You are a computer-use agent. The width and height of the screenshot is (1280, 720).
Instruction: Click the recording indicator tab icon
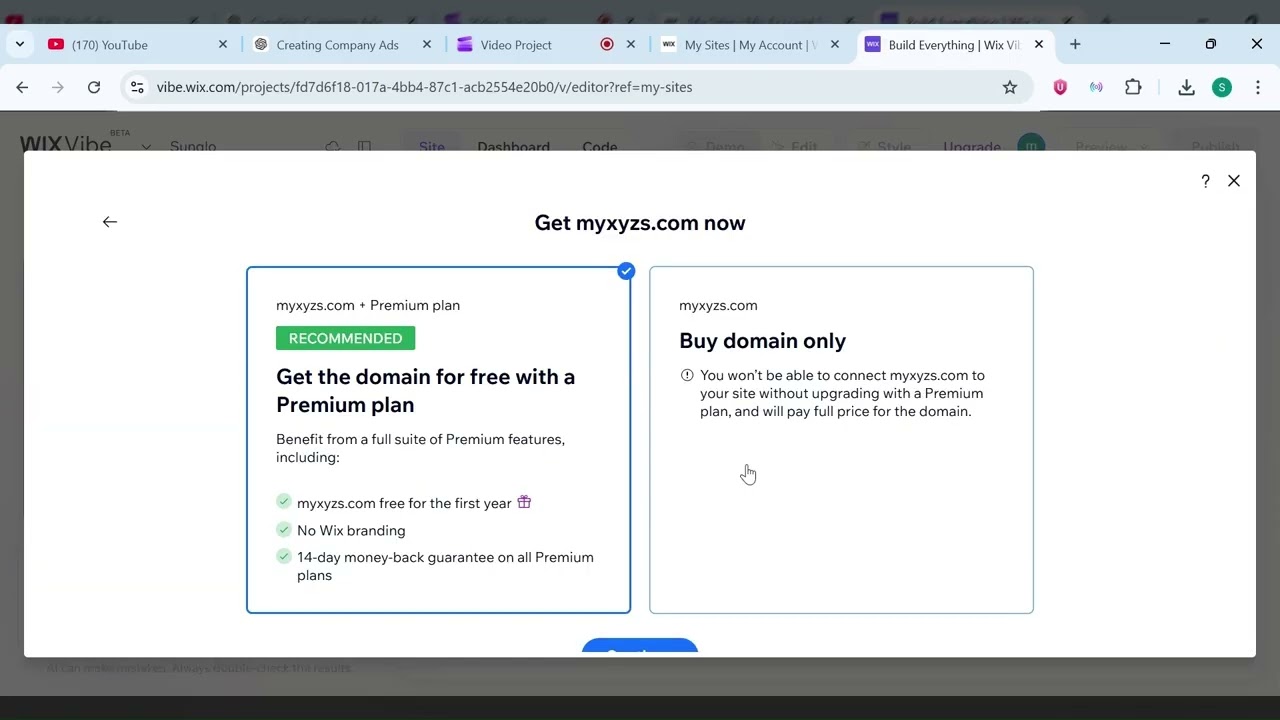607,44
